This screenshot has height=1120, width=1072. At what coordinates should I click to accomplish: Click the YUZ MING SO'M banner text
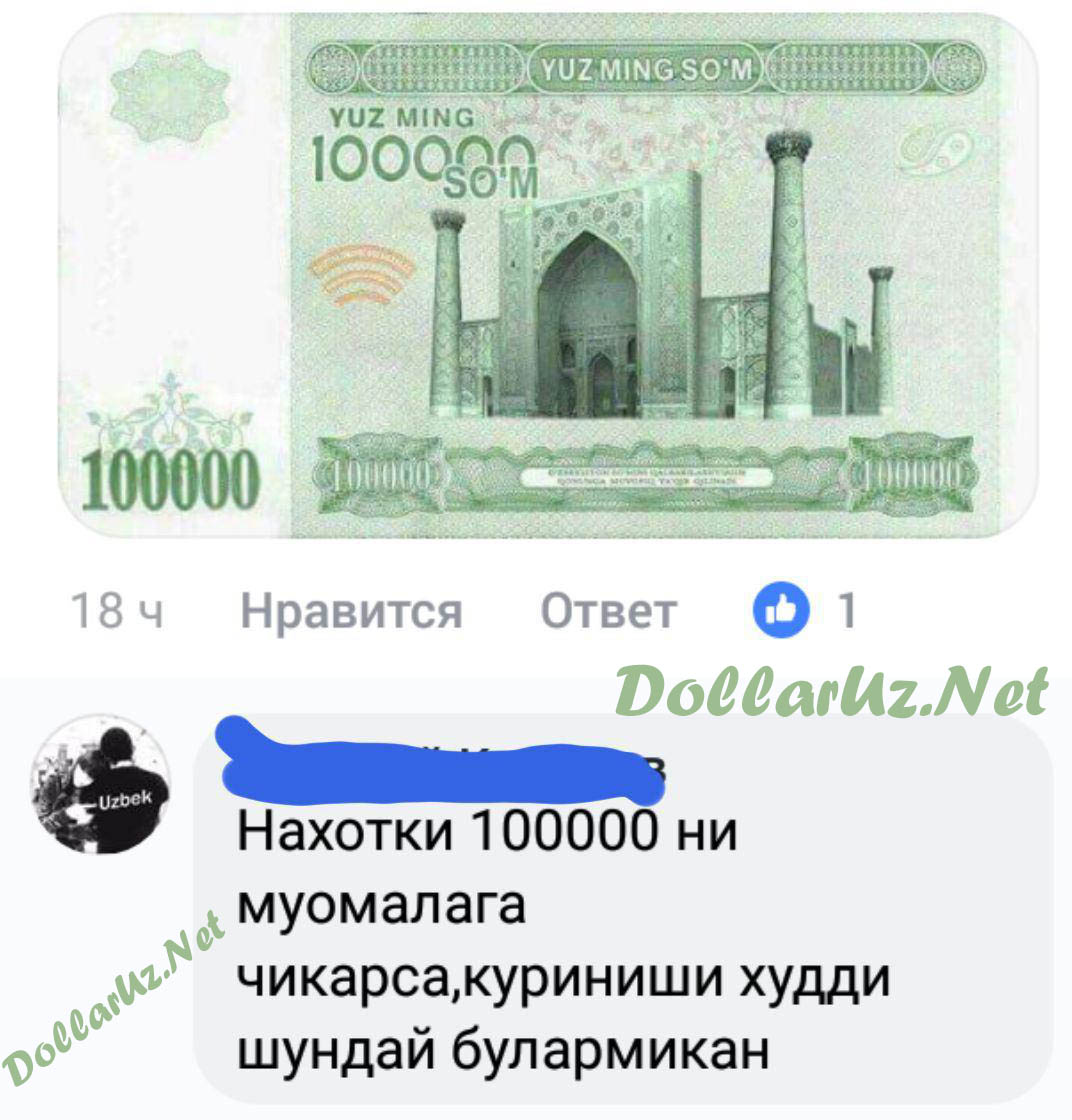pyautogui.click(x=646, y=70)
